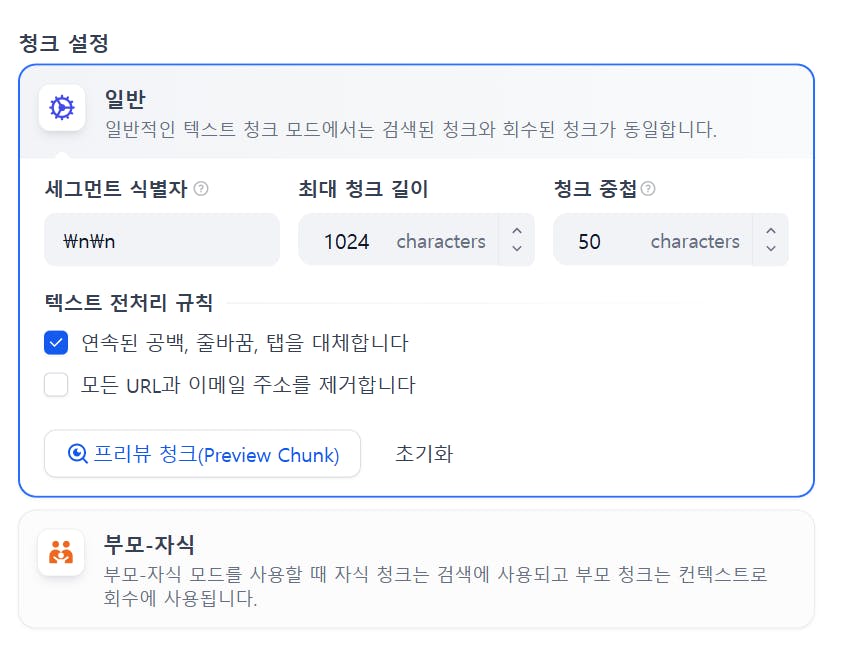Click help icon beside 세그먼트 식별자
The height and width of the screenshot is (650, 868).
[x=201, y=189]
